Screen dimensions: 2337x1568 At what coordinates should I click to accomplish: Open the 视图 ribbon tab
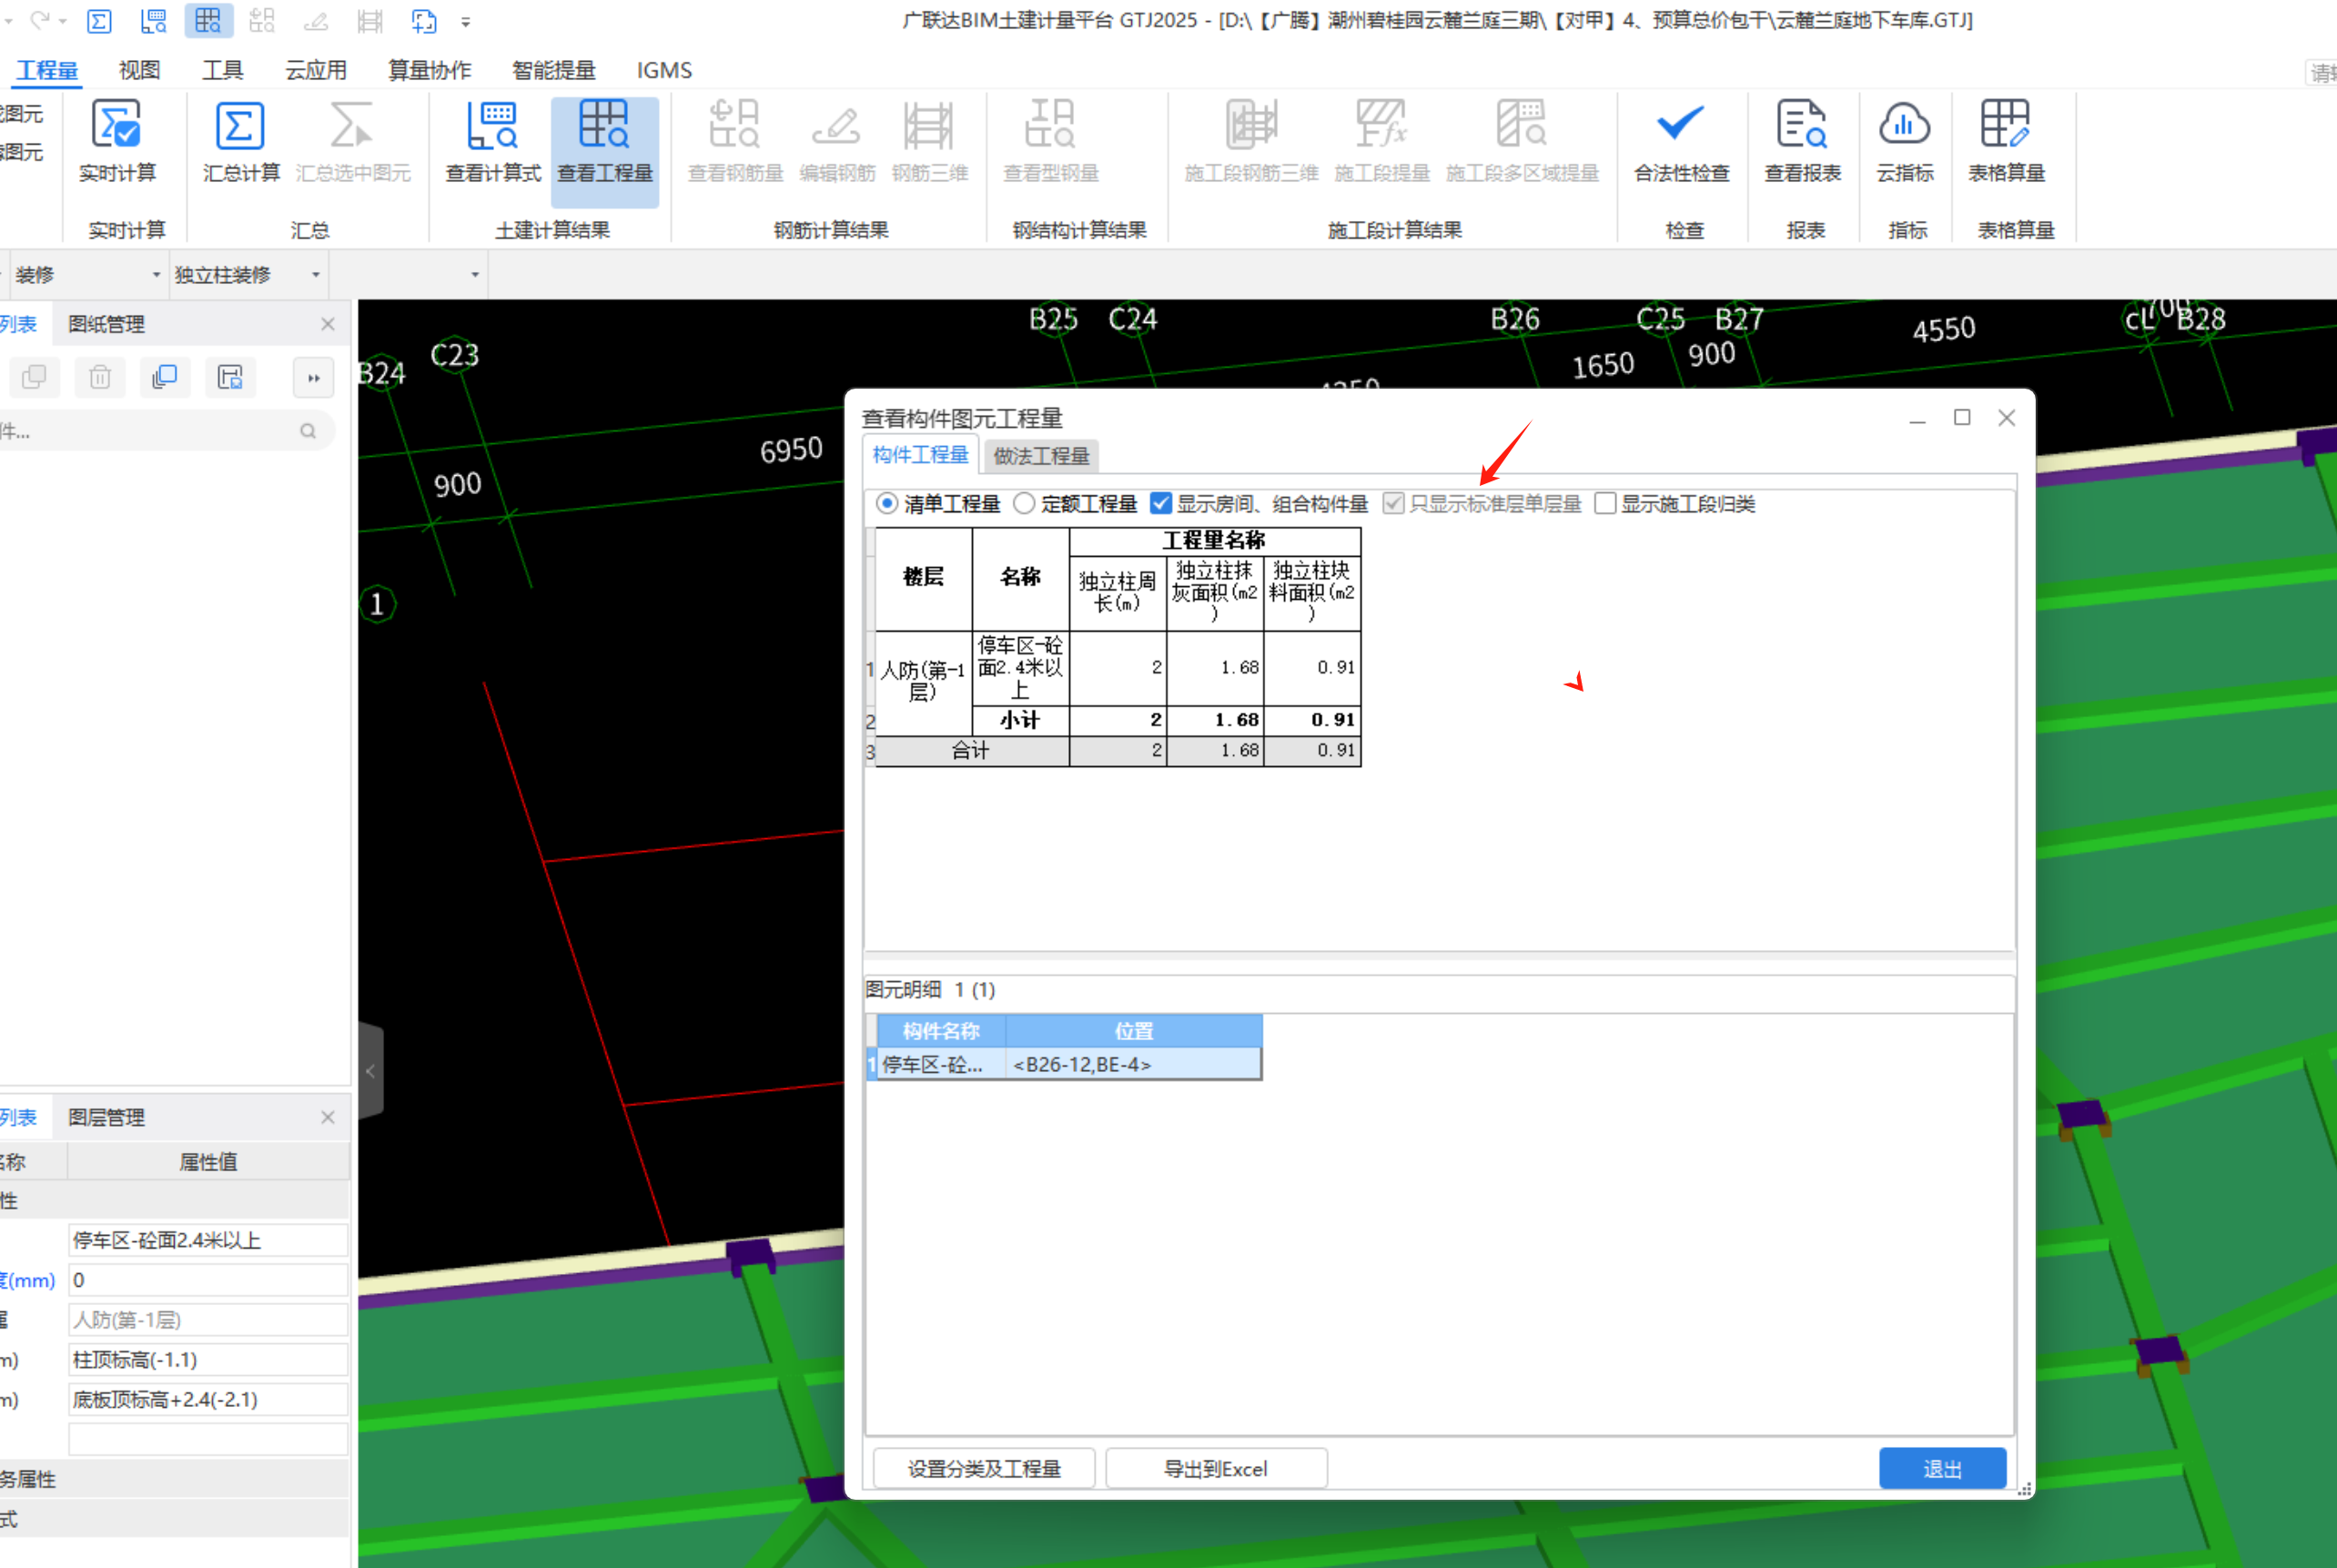coord(139,70)
